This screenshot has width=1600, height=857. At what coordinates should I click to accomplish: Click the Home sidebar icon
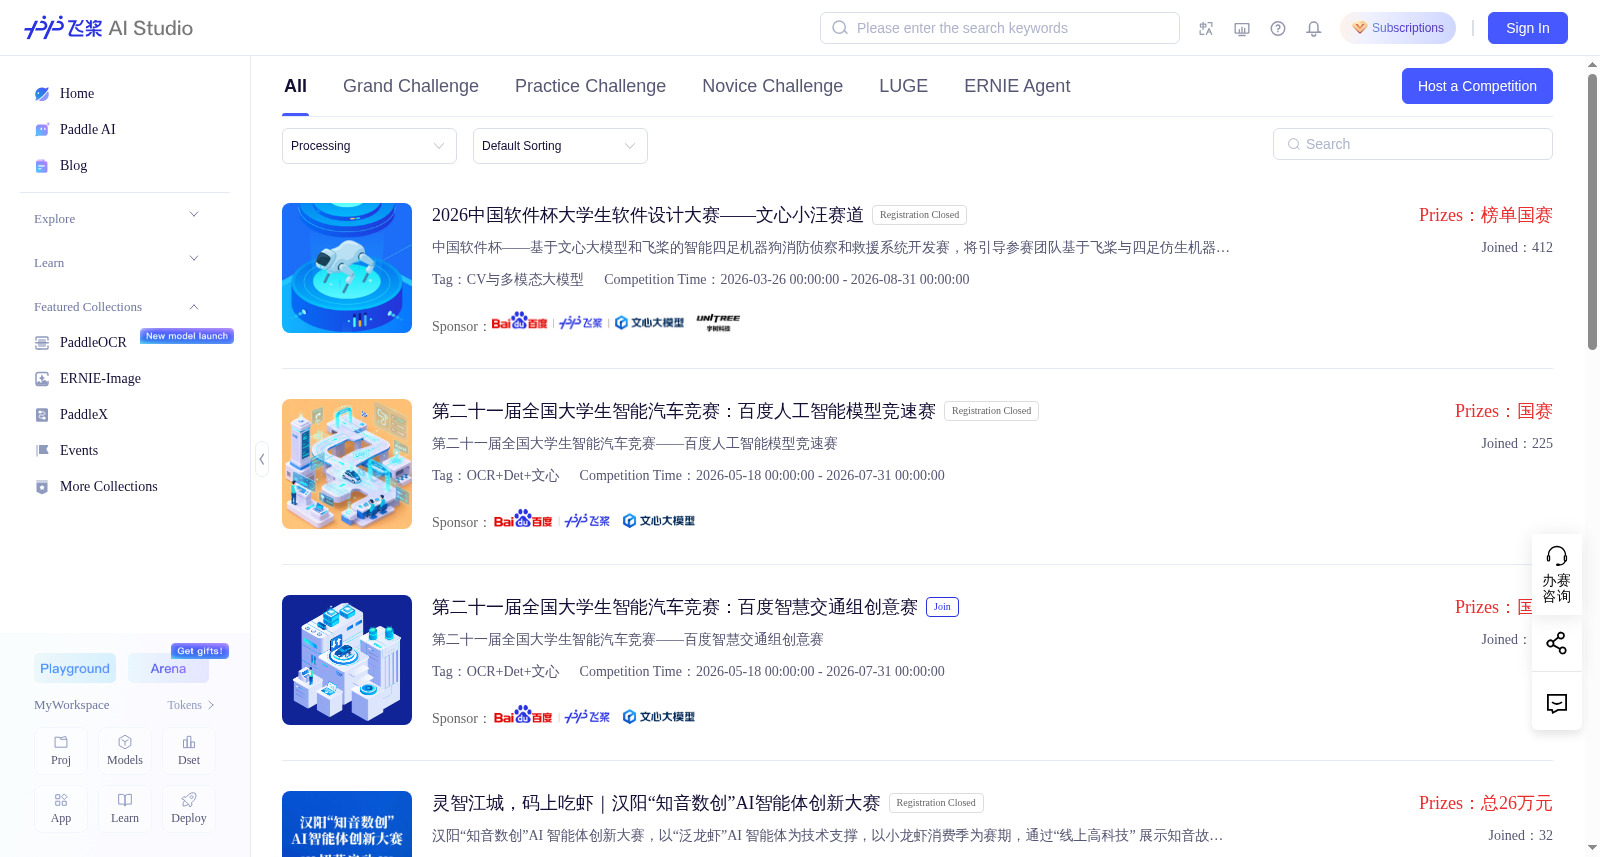coord(42,94)
